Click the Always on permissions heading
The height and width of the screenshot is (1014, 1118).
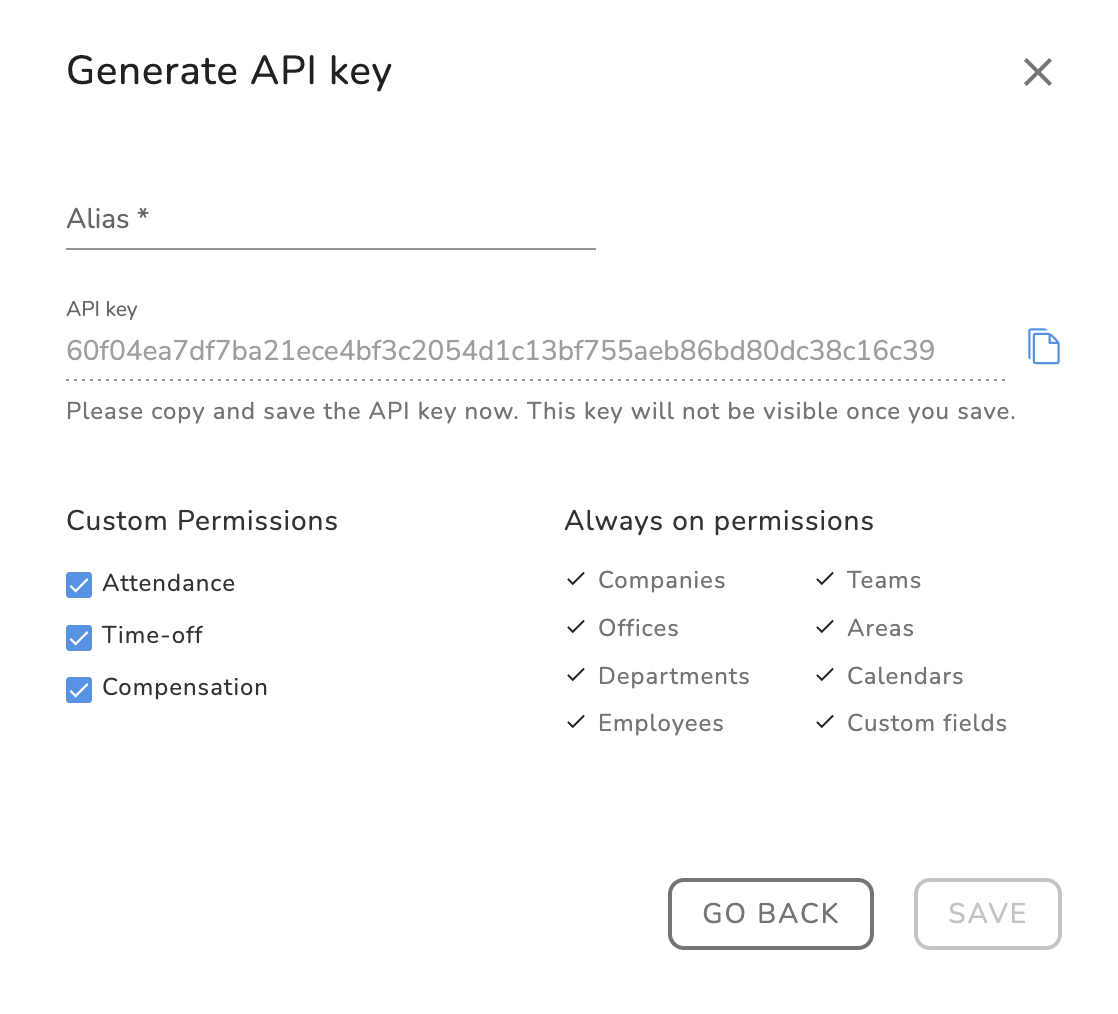(x=719, y=521)
